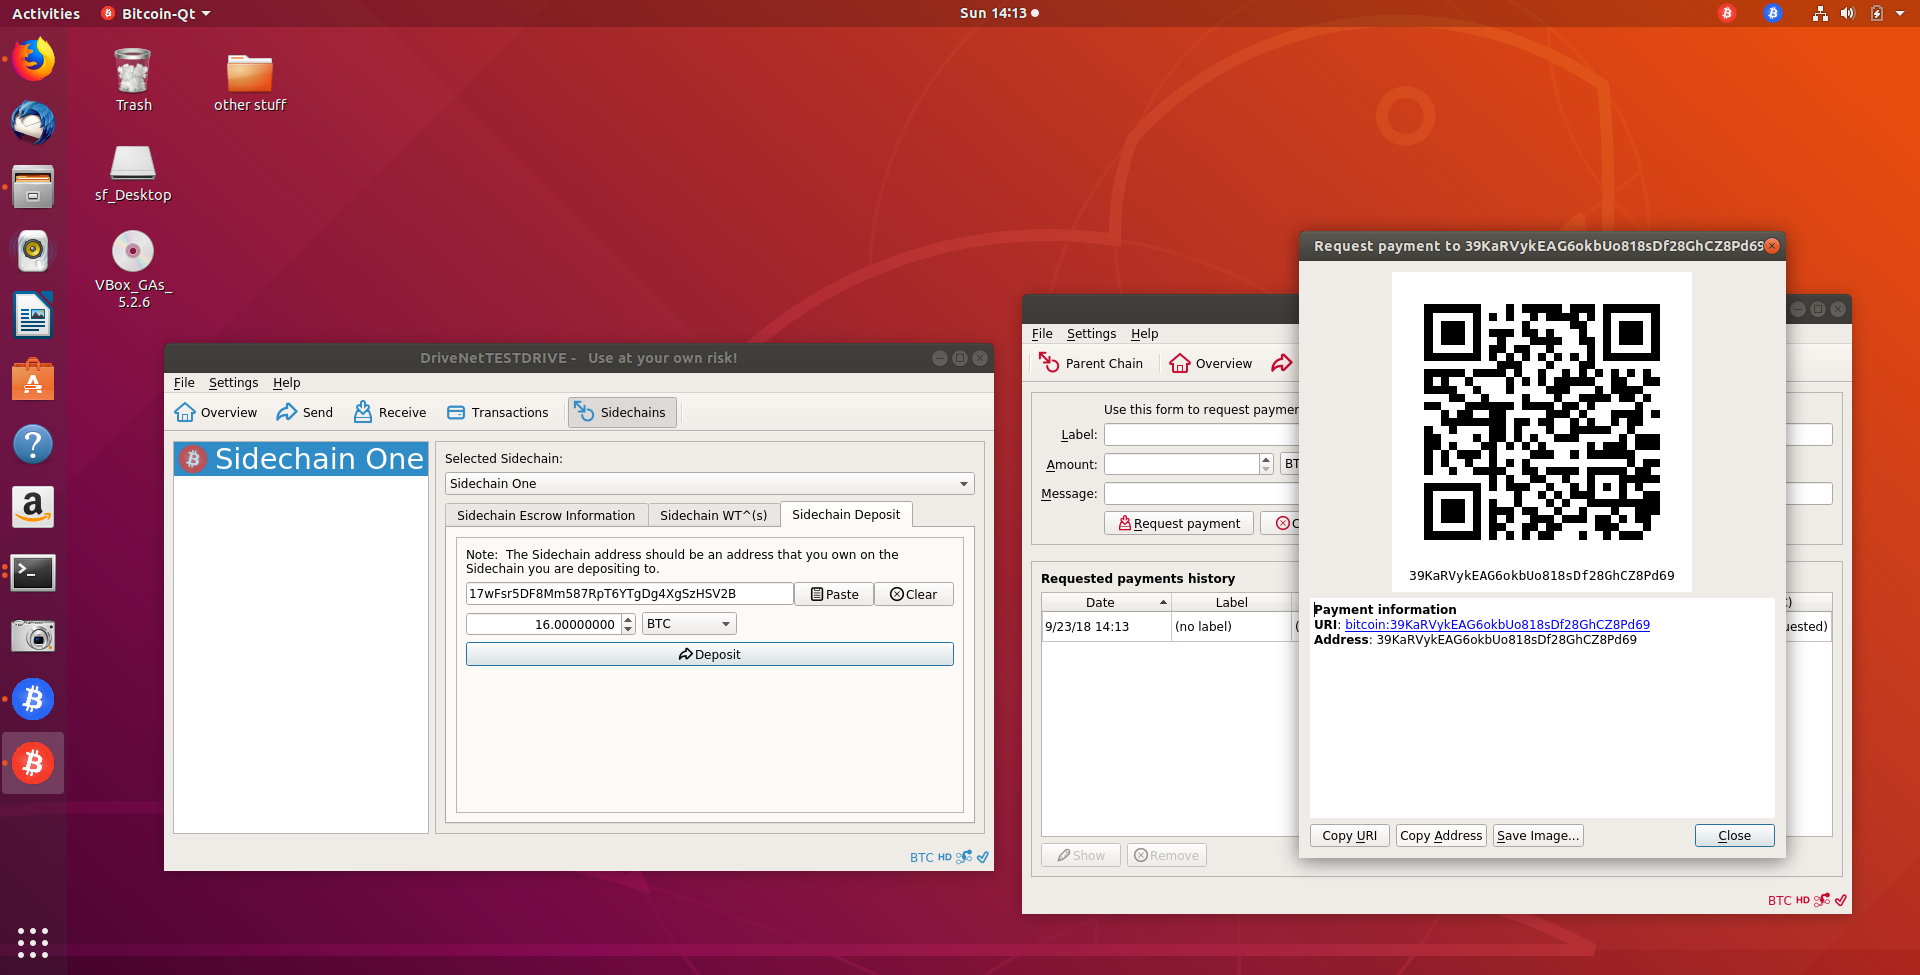
Task: Open Help menu in DriveNet window
Action: tap(286, 383)
